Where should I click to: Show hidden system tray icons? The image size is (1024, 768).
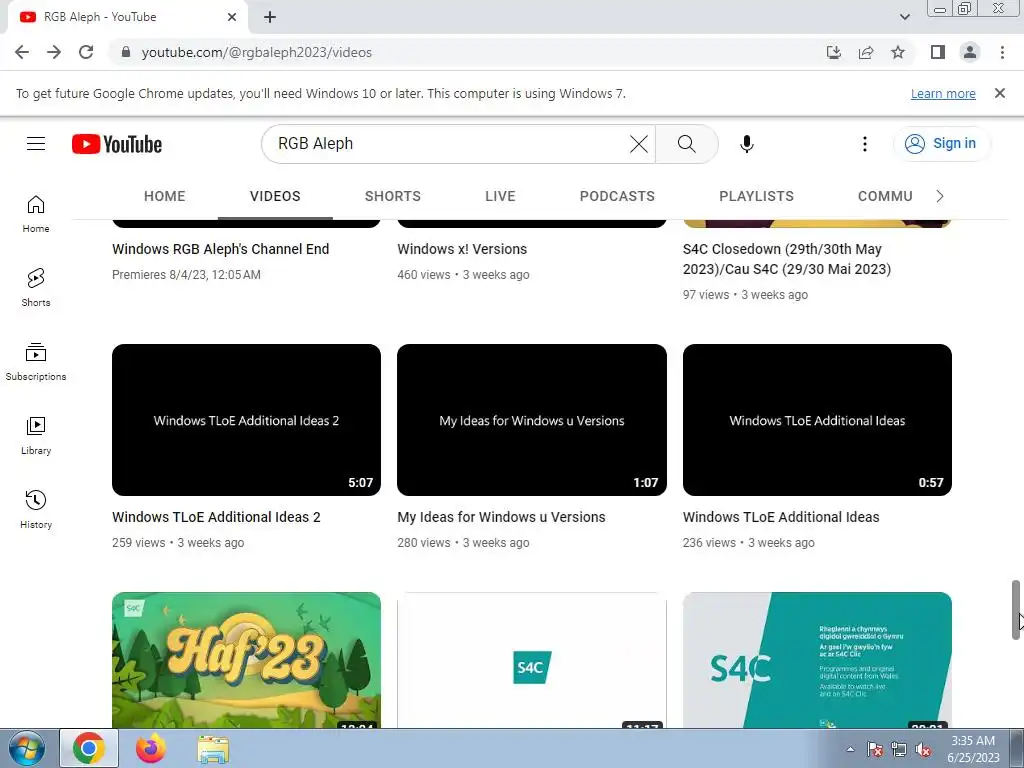coord(850,749)
